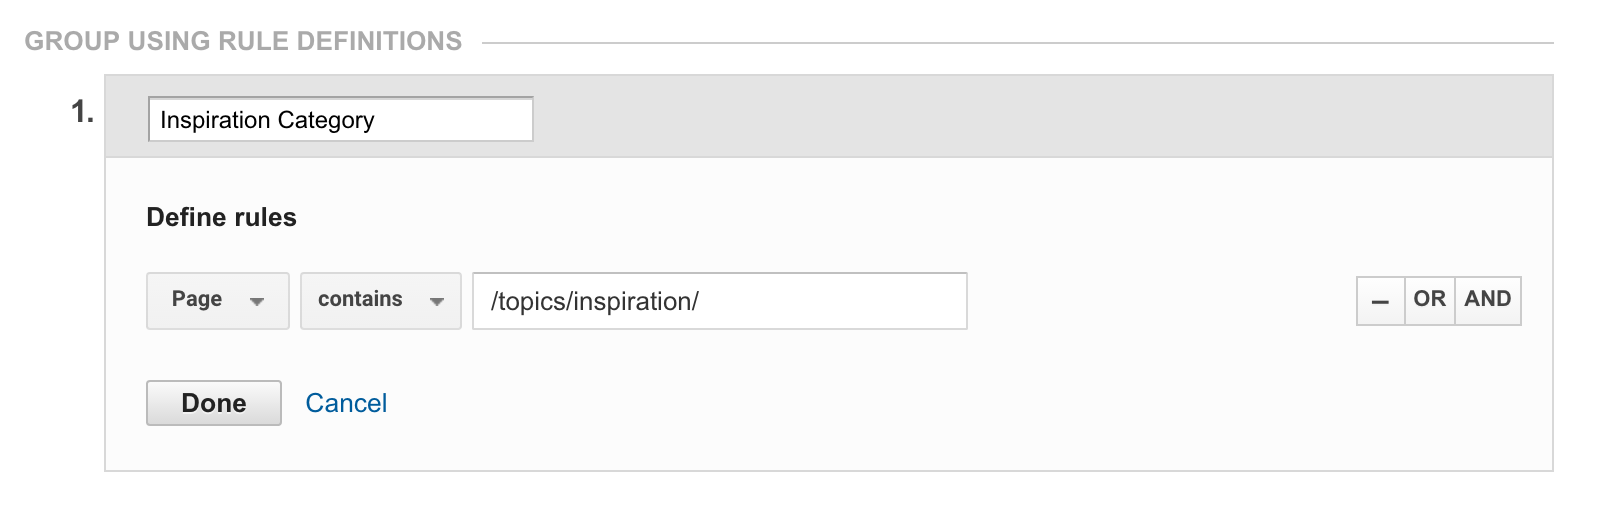This screenshot has height=524, width=1598.
Task: Open the Page dimension dropdown
Action: point(218,301)
